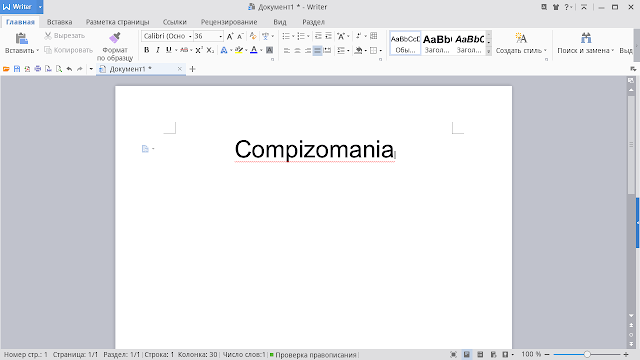640x360 pixels.
Task: Apply subscript formatting
Action: (x=210, y=50)
